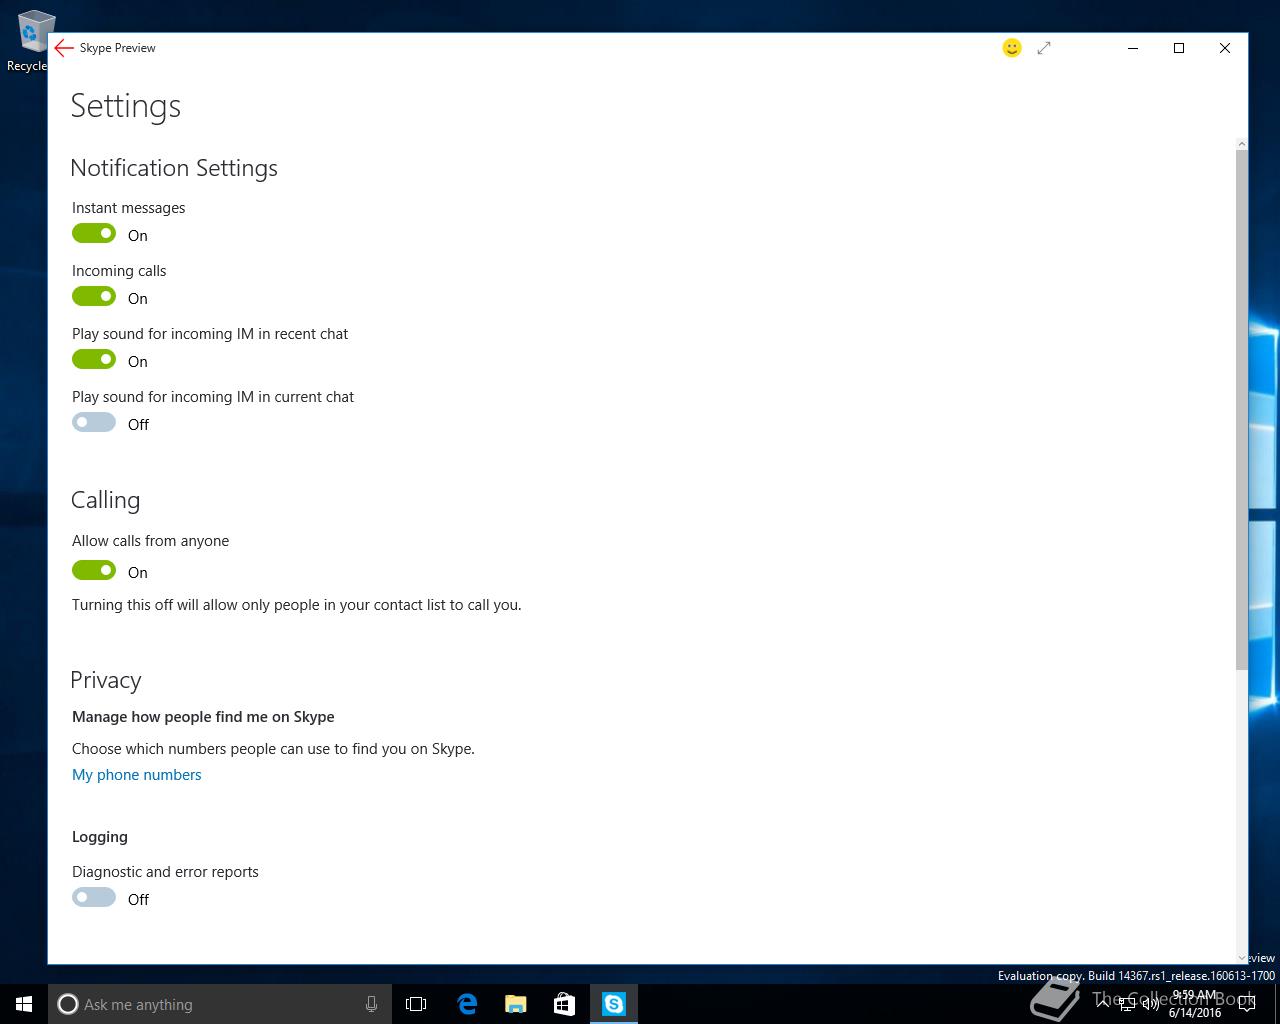Enable Diagnostic and error reports
Viewport: 1280px width, 1024px height.
[x=94, y=897]
